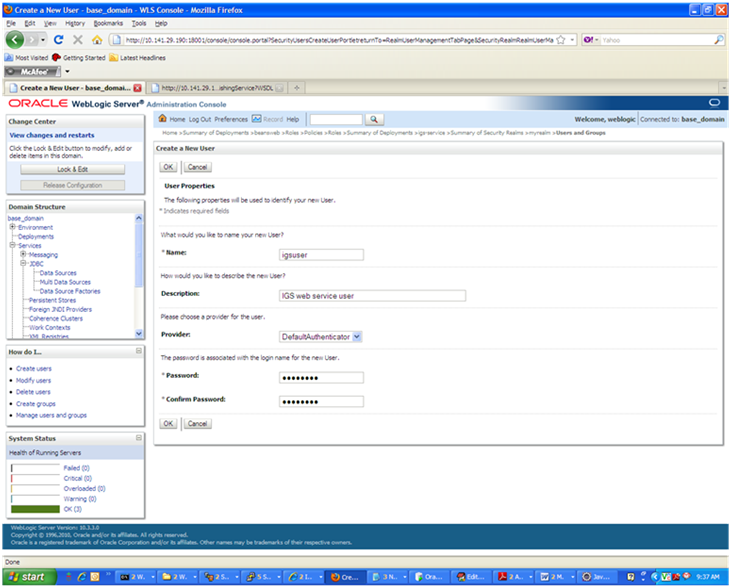This screenshot has height=587, width=730.
Task: Click the Lock & Edit button
Action: pyautogui.click(x=73, y=169)
